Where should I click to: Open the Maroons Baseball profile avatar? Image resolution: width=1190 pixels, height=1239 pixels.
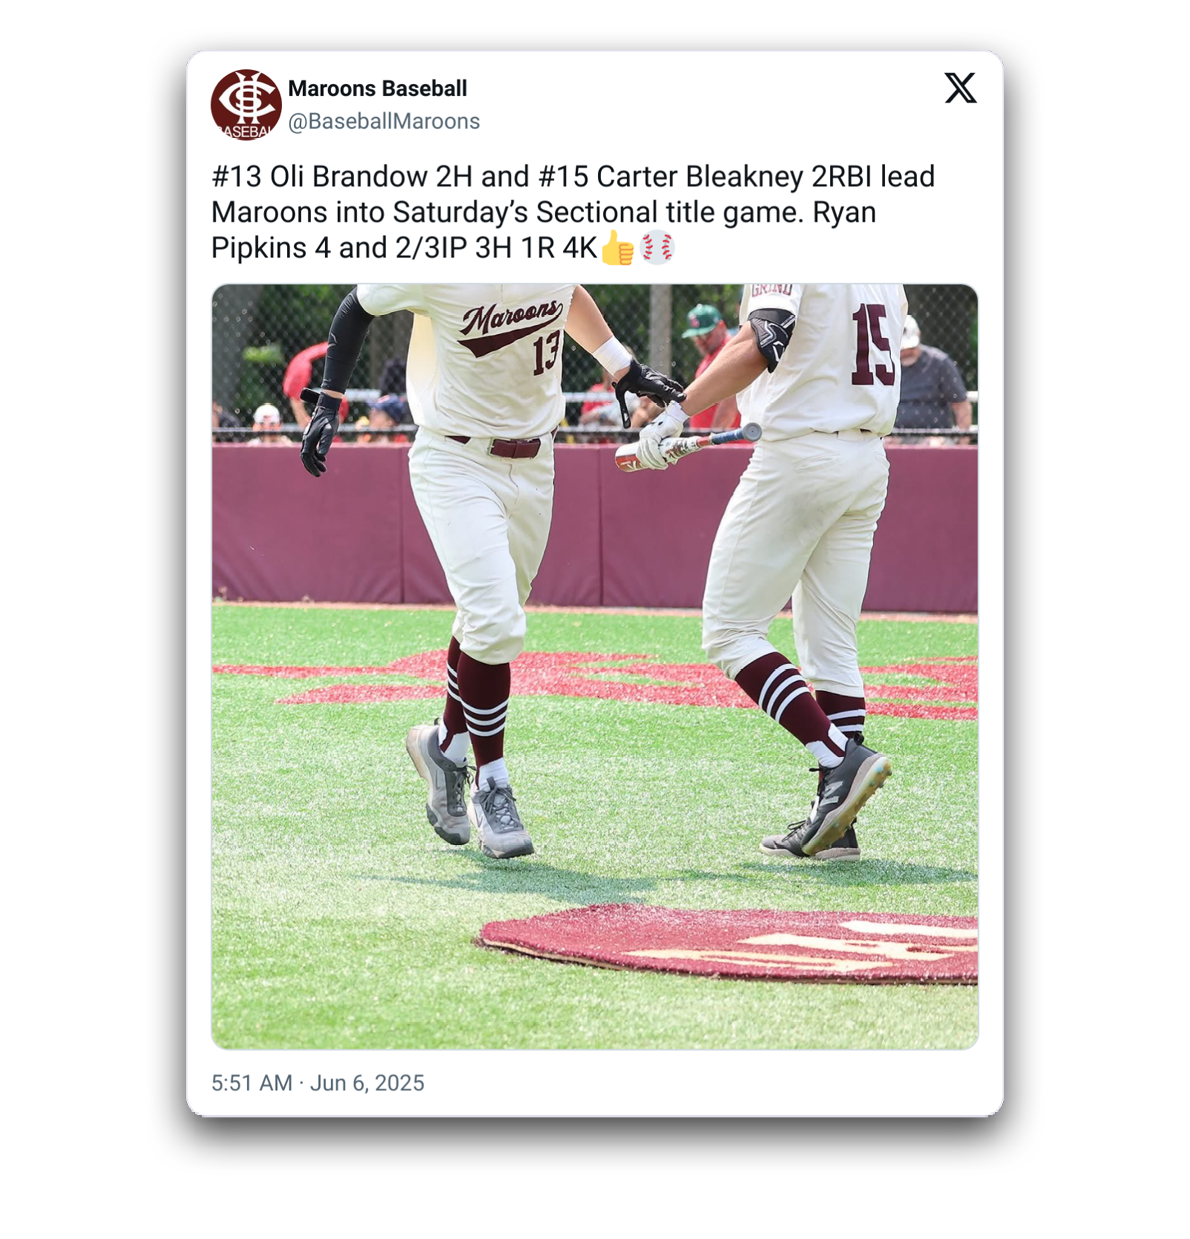pyautogui.click(x=246, y=104)
